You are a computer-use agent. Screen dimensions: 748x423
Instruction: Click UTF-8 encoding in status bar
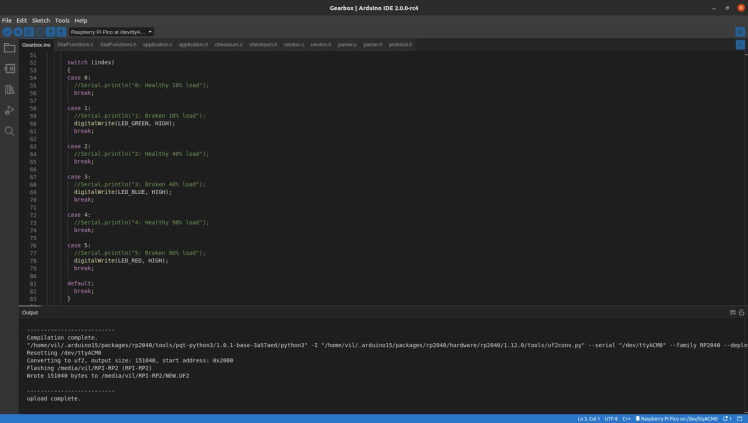click(x=611, y=418)
